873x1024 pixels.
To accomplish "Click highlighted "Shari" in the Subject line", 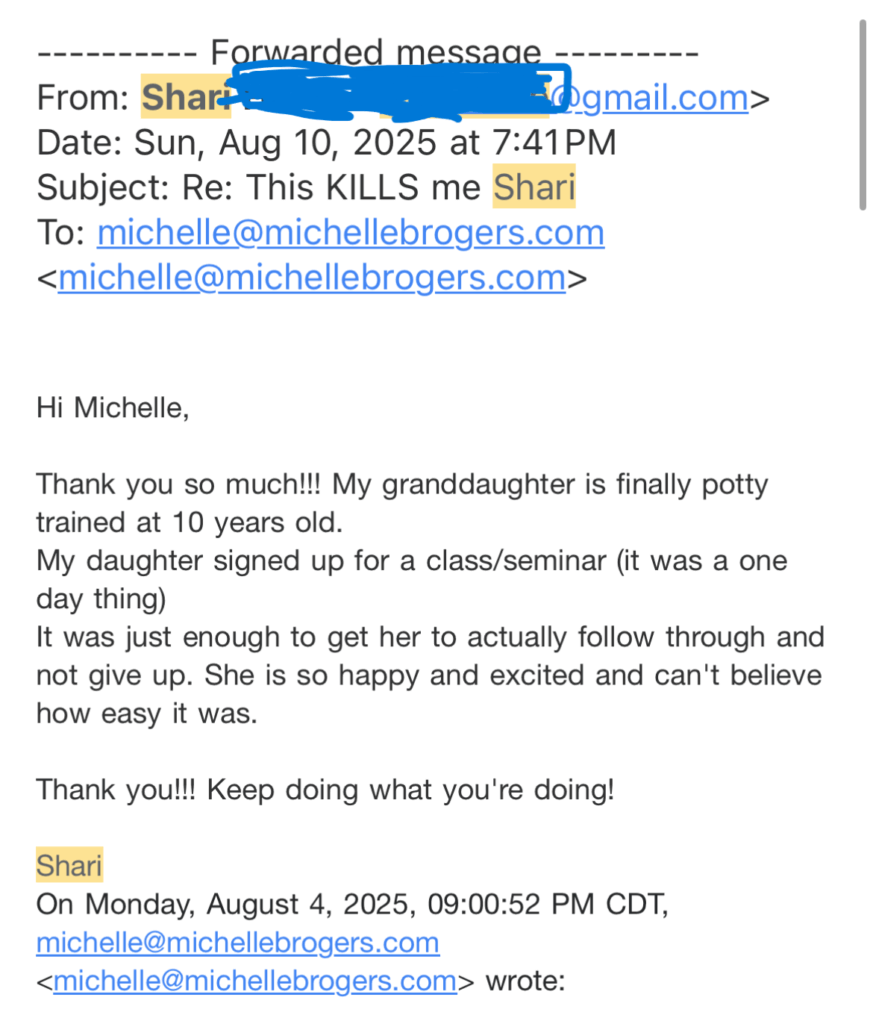I will point(534,188).
